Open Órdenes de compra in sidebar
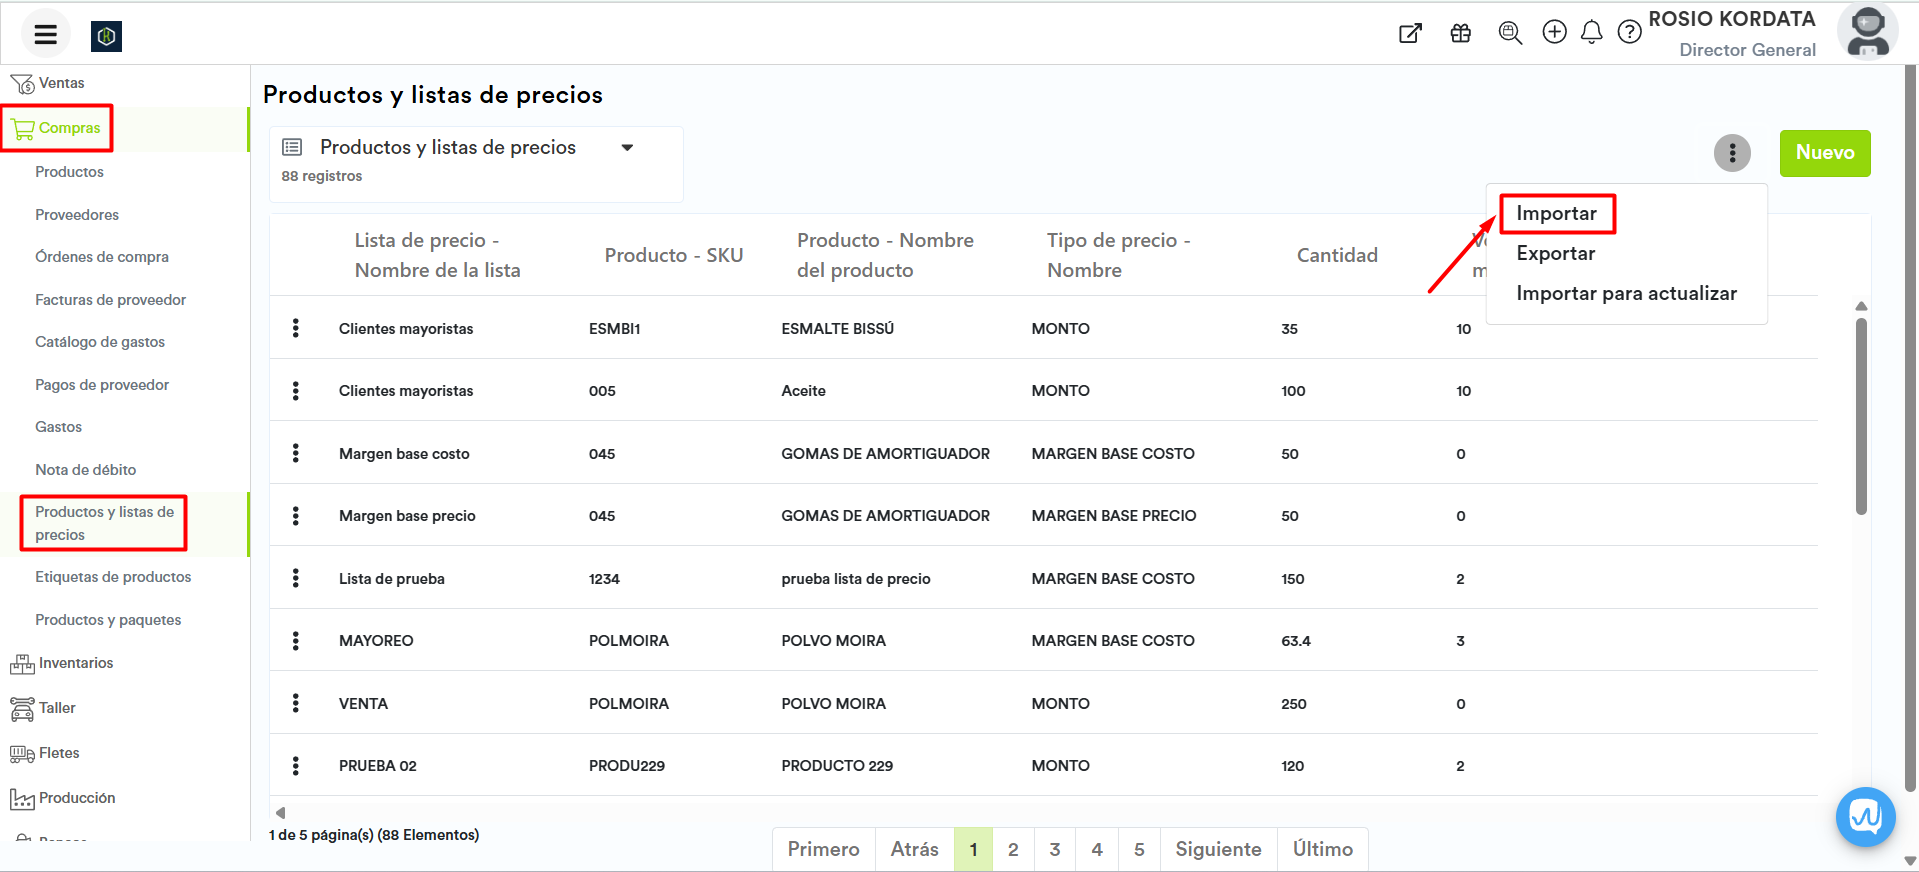 pos(102,257)
